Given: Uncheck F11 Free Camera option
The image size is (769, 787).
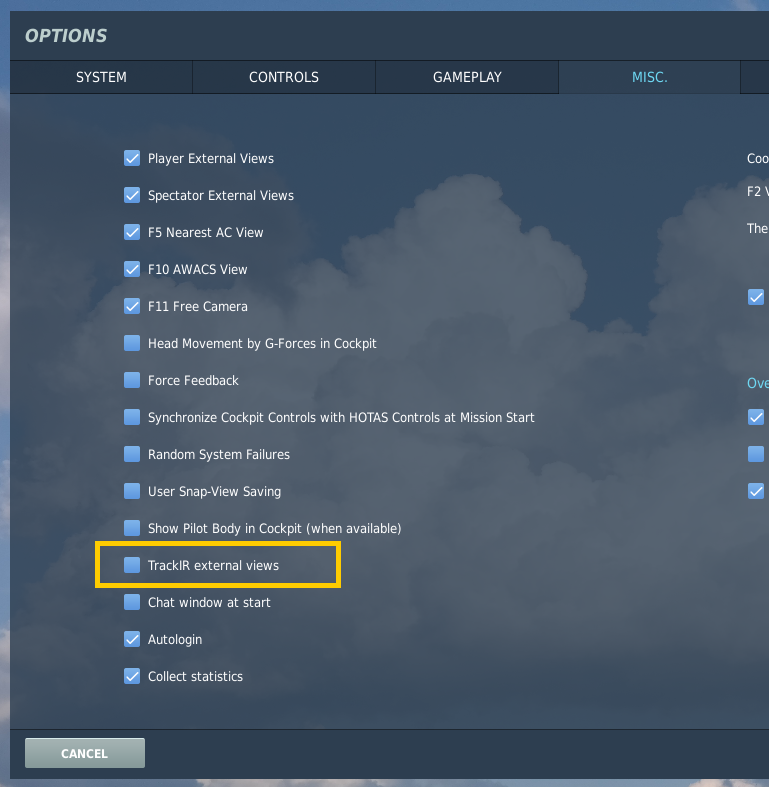Looking at the screenshot, I should tap(132, 306).
